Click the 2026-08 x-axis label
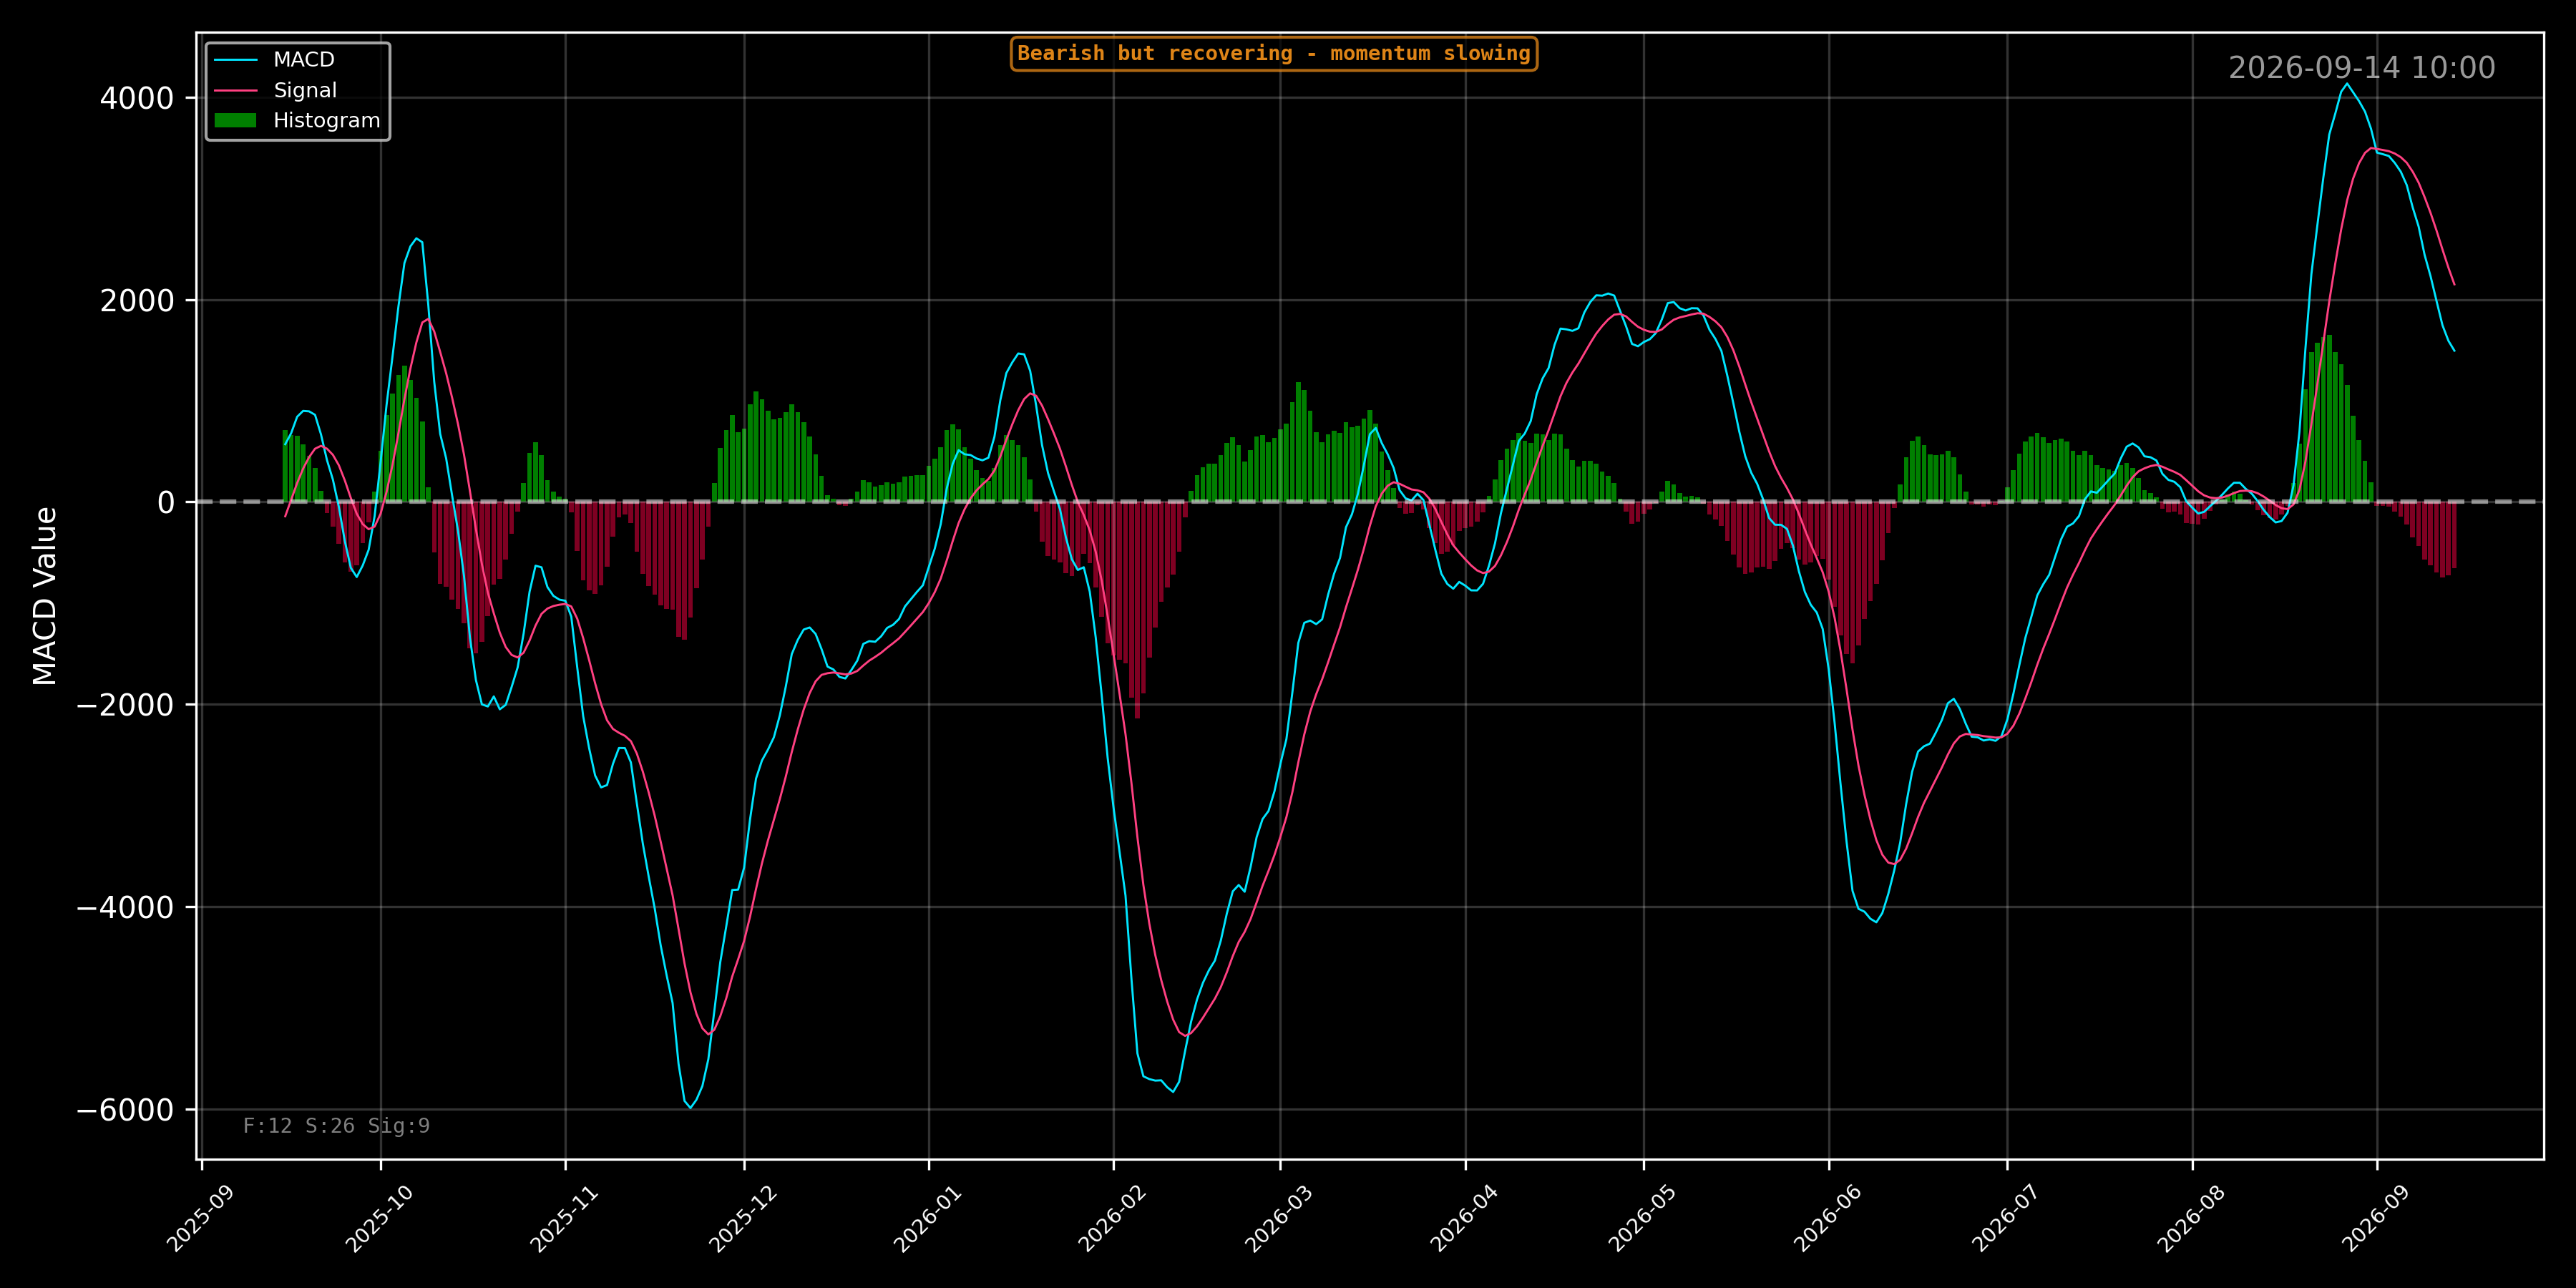2576x1288 pixels. tap(2191, 1218)
